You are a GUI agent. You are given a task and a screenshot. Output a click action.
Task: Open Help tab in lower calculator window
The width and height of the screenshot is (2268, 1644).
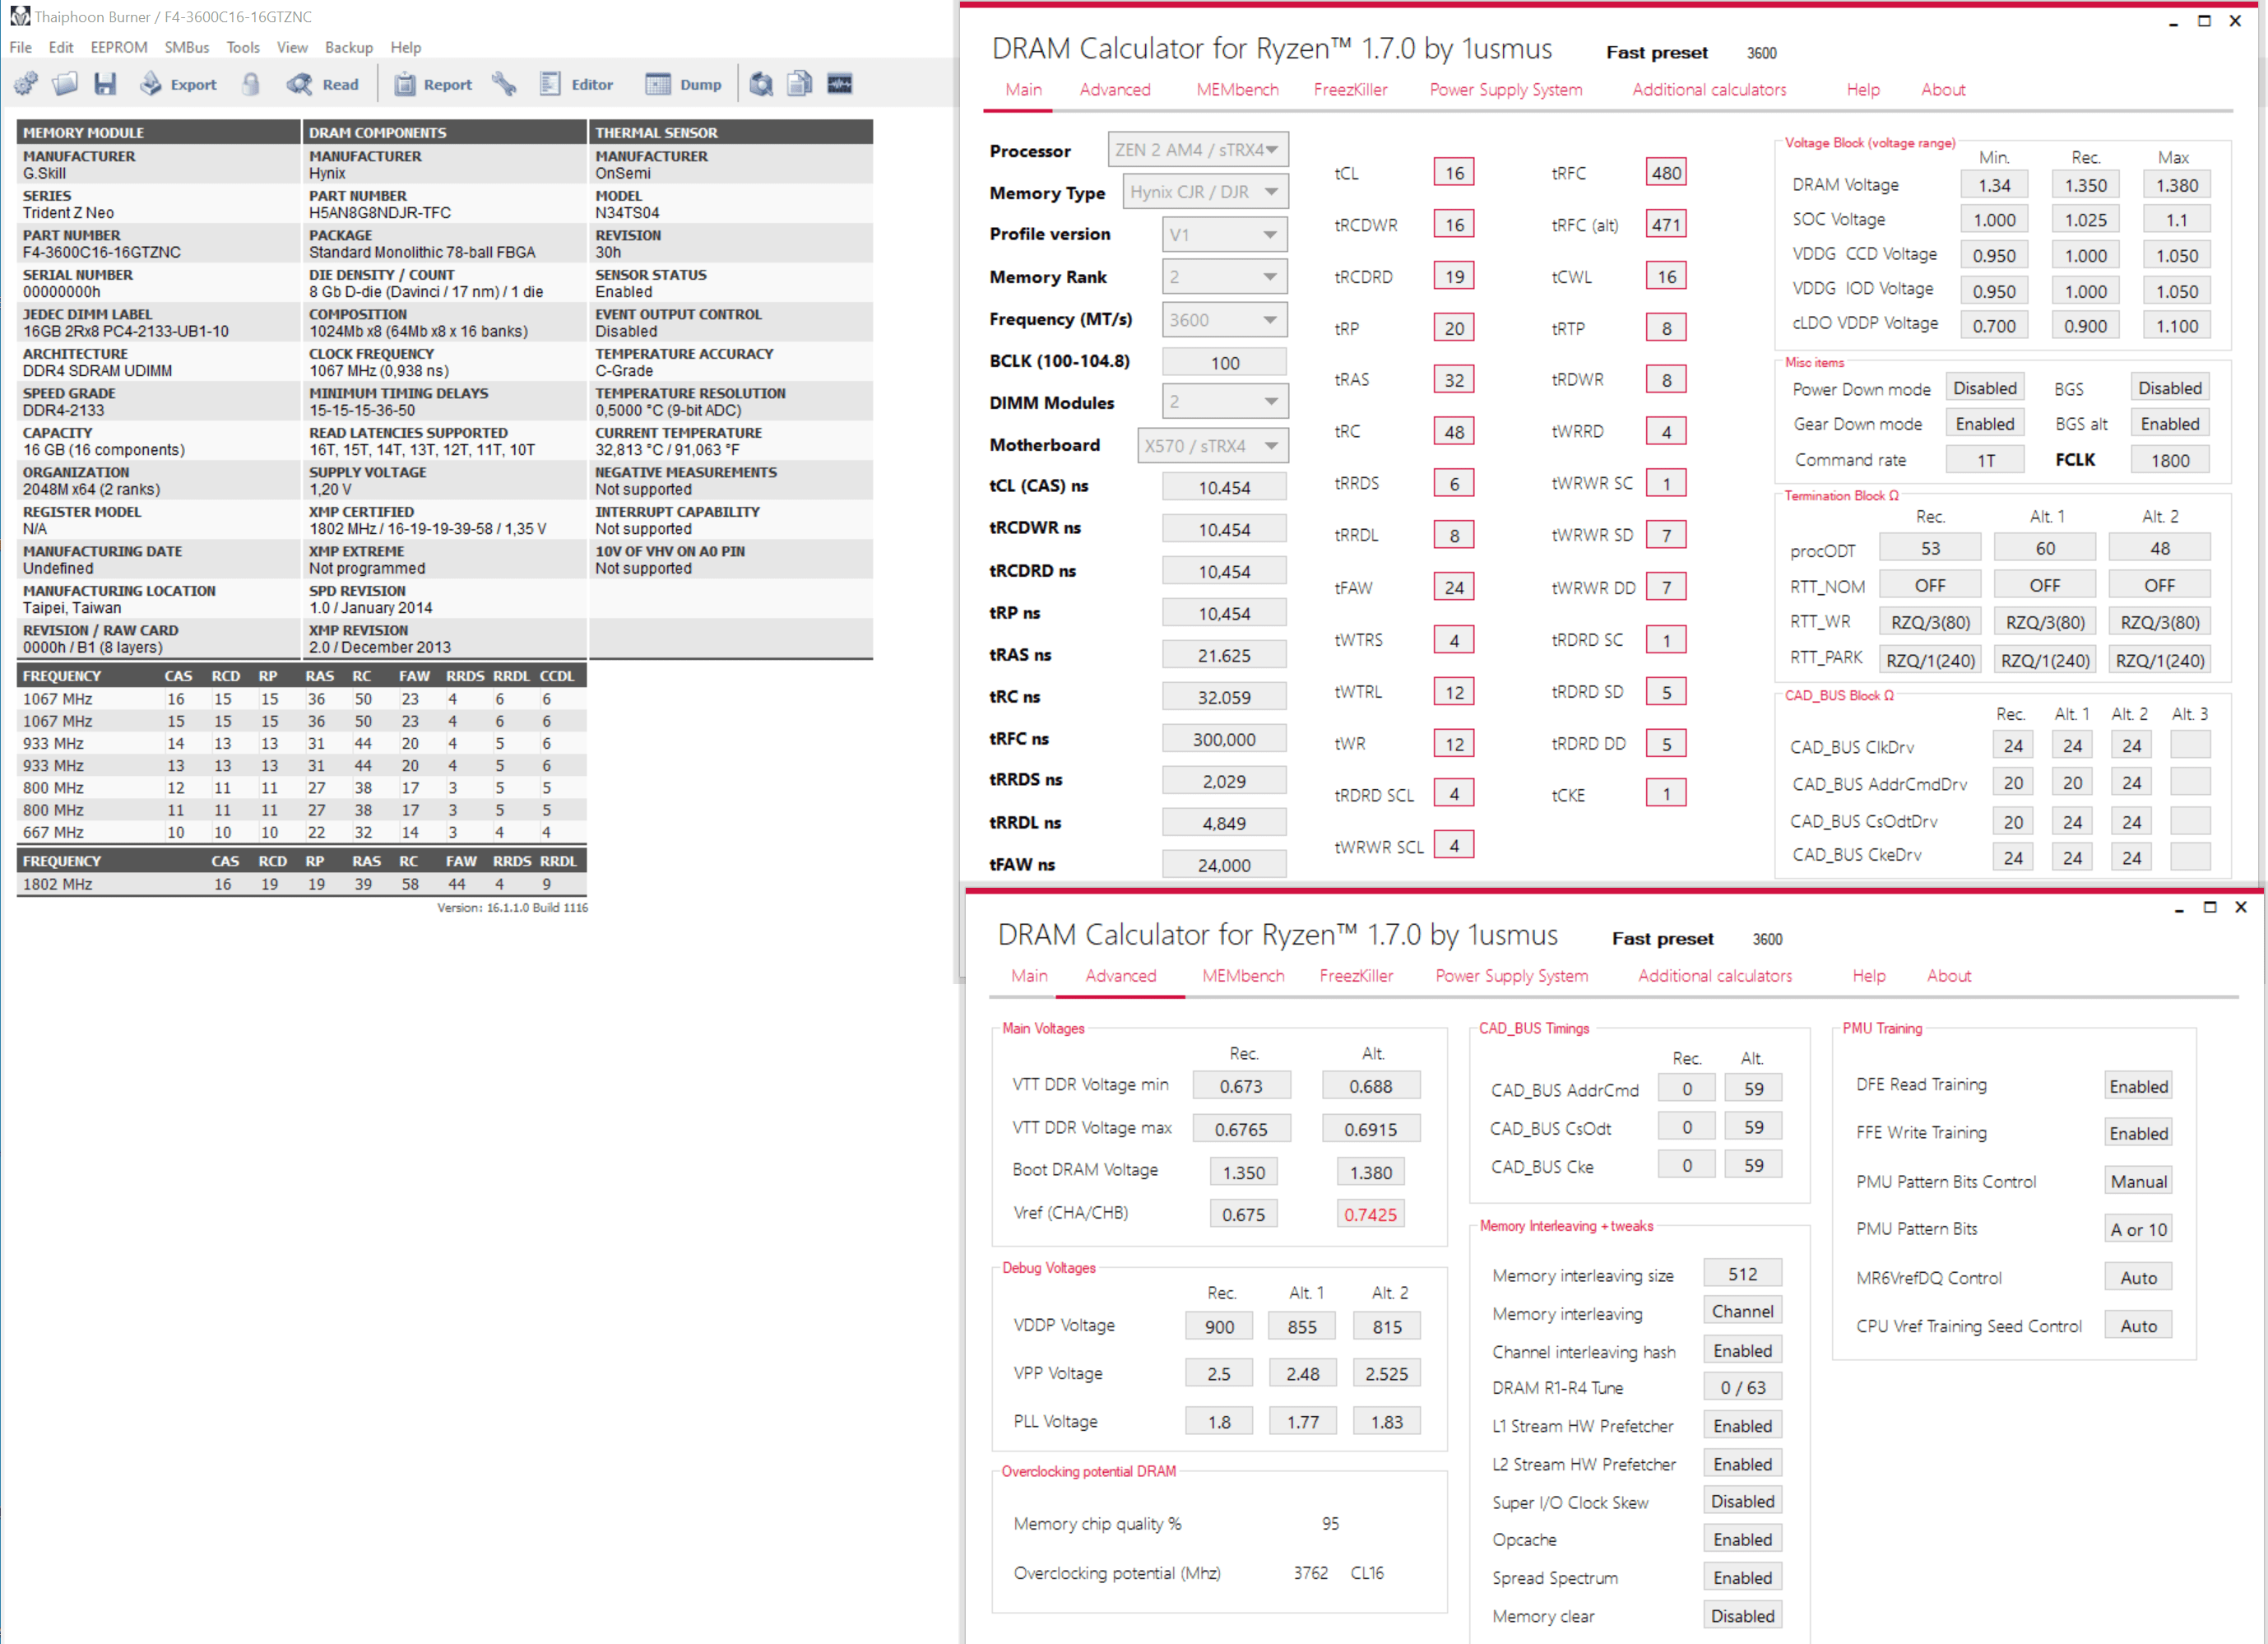pyautogui.click(x=1868, y=976)
